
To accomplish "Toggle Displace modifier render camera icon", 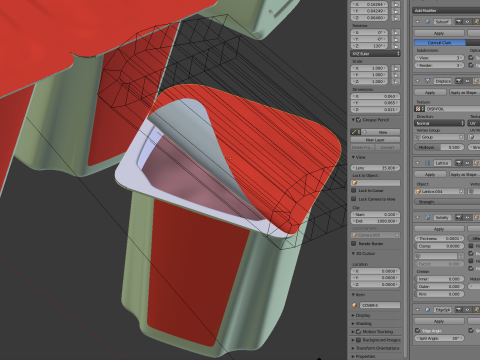I will pos(459,81).
